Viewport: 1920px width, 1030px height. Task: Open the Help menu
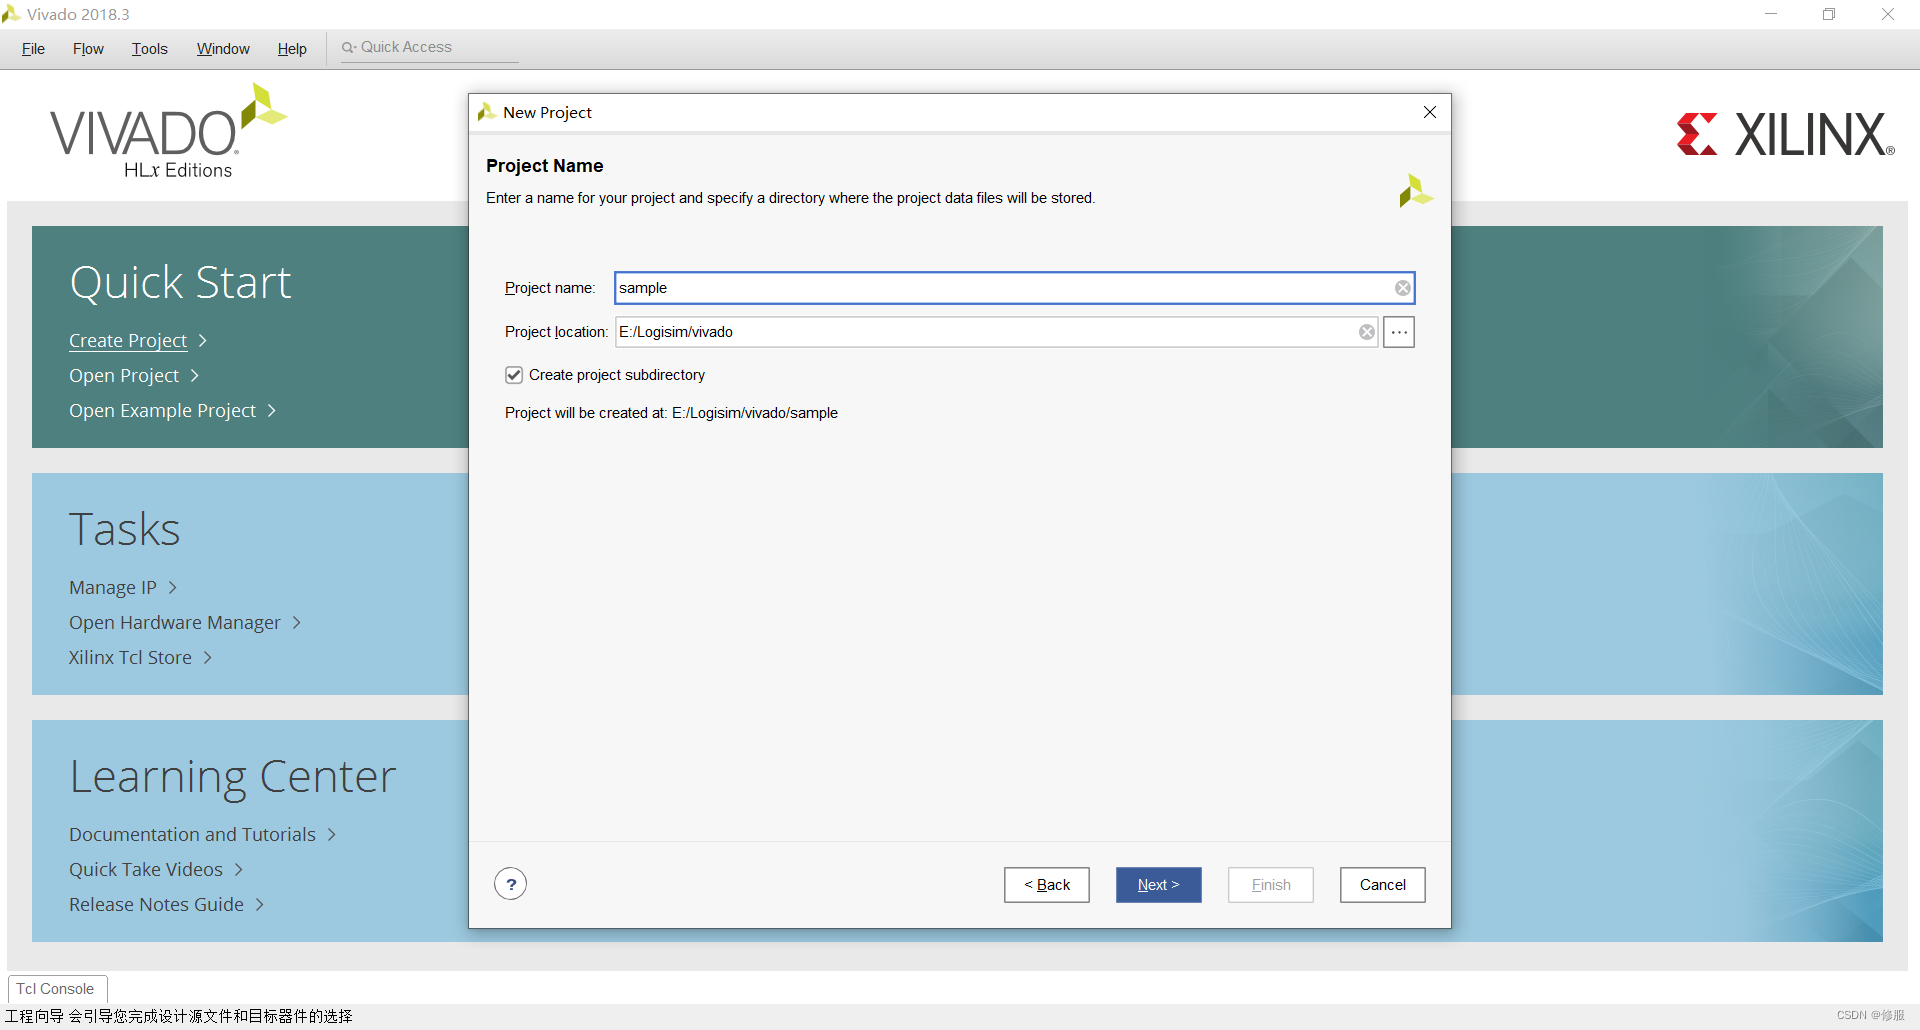point(292,49)
